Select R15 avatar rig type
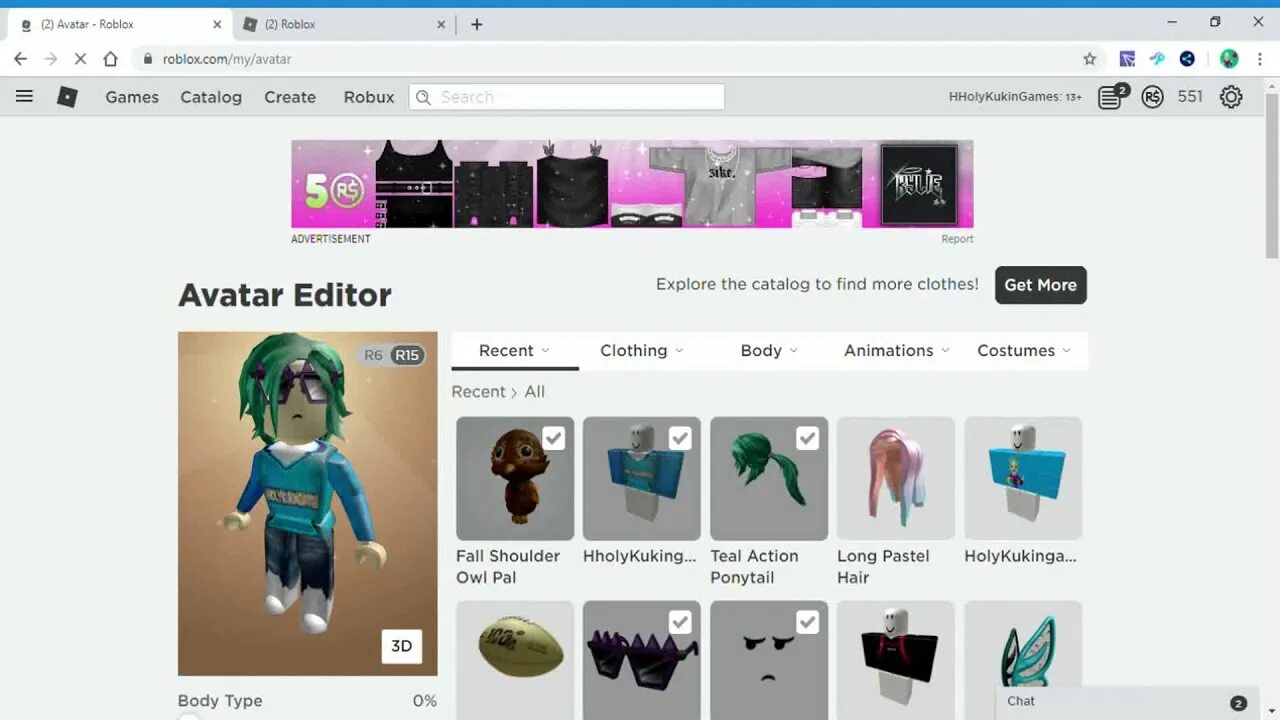1280x720 pixels. pyautogui.click(x=407, y=355)
